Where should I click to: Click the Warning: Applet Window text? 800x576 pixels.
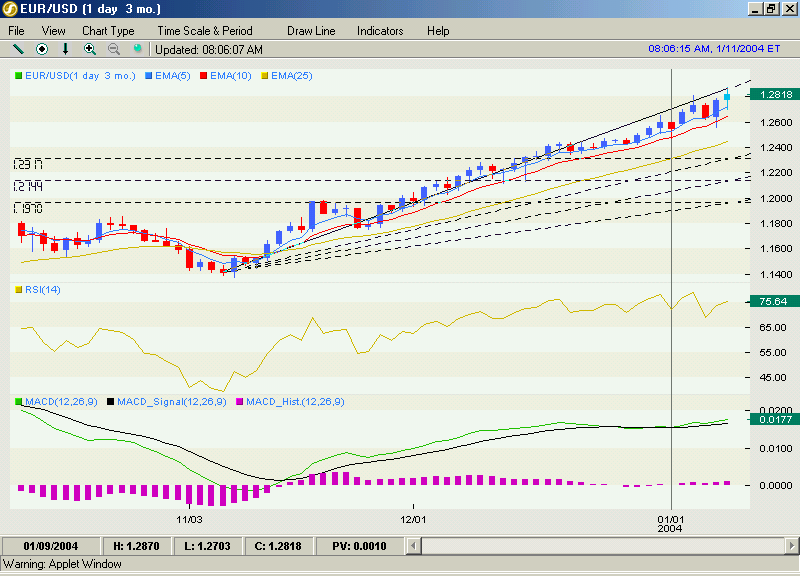click(x=62, y=564)
